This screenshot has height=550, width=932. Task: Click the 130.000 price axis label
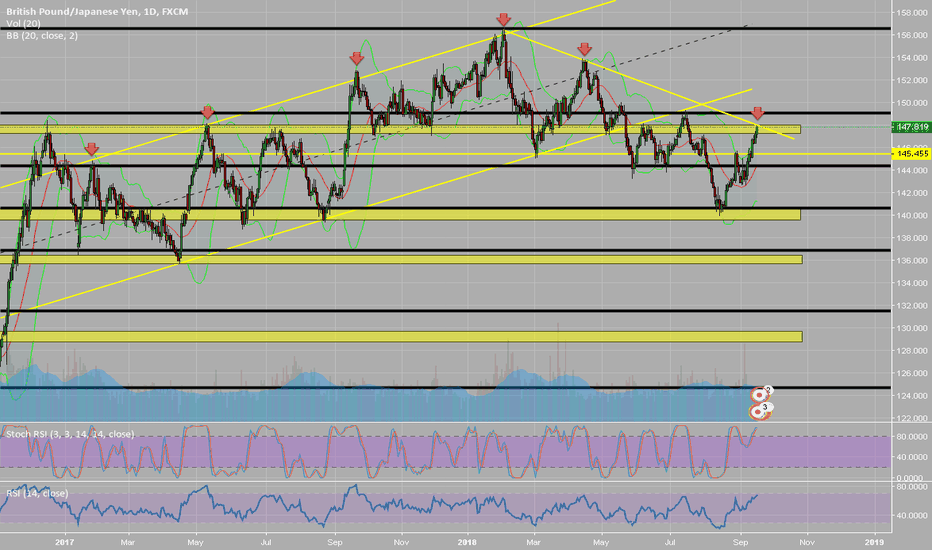[912, 328]
